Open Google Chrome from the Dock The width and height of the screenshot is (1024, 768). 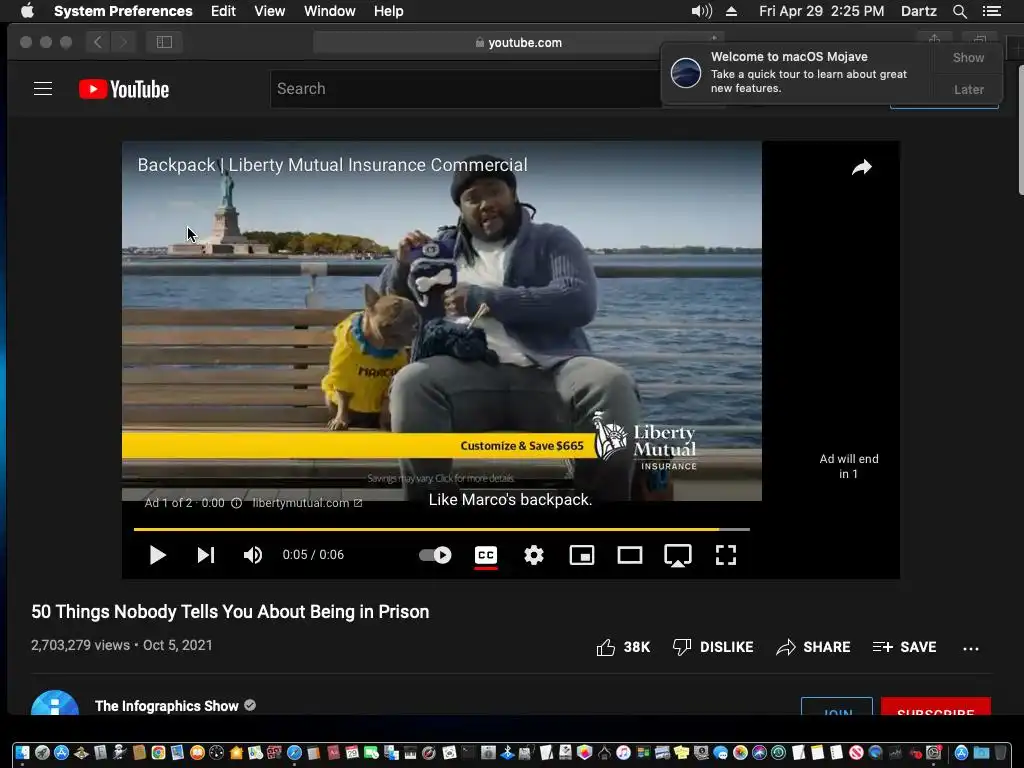coord(158,752)
